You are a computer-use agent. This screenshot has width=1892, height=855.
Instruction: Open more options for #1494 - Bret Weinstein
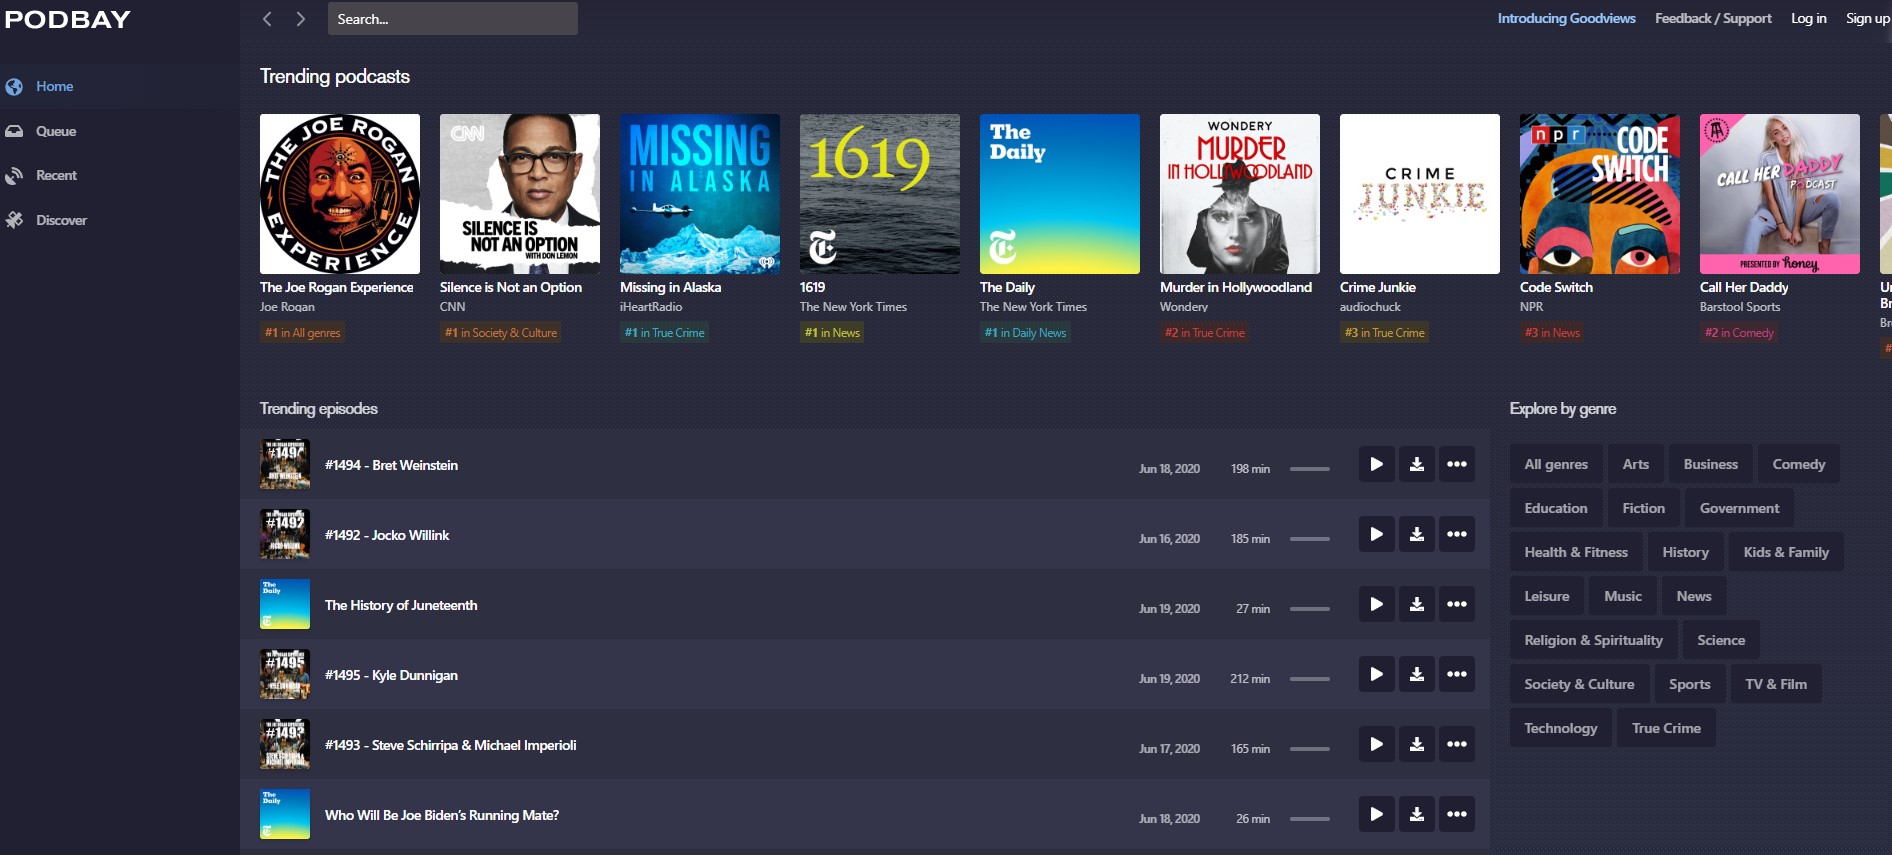pos(1457,464)
